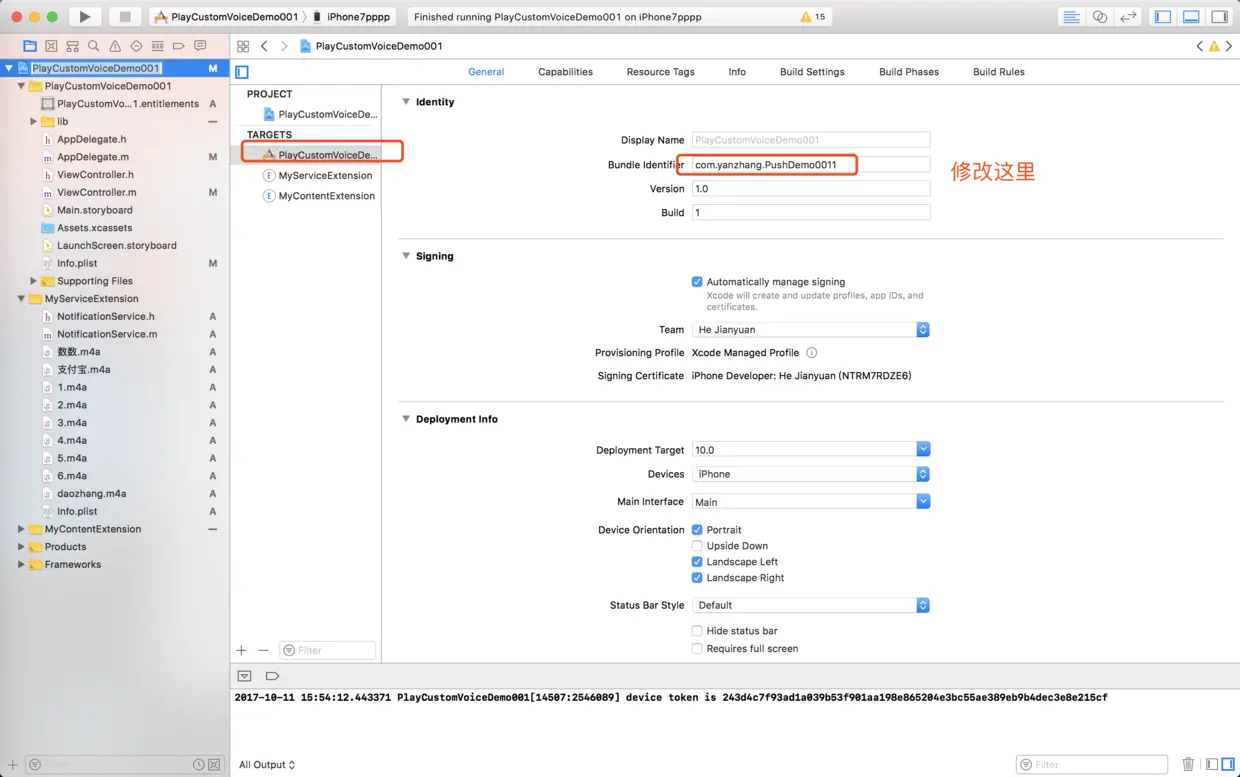
Task: Run the project with Play button
Action: coord(85,17)
